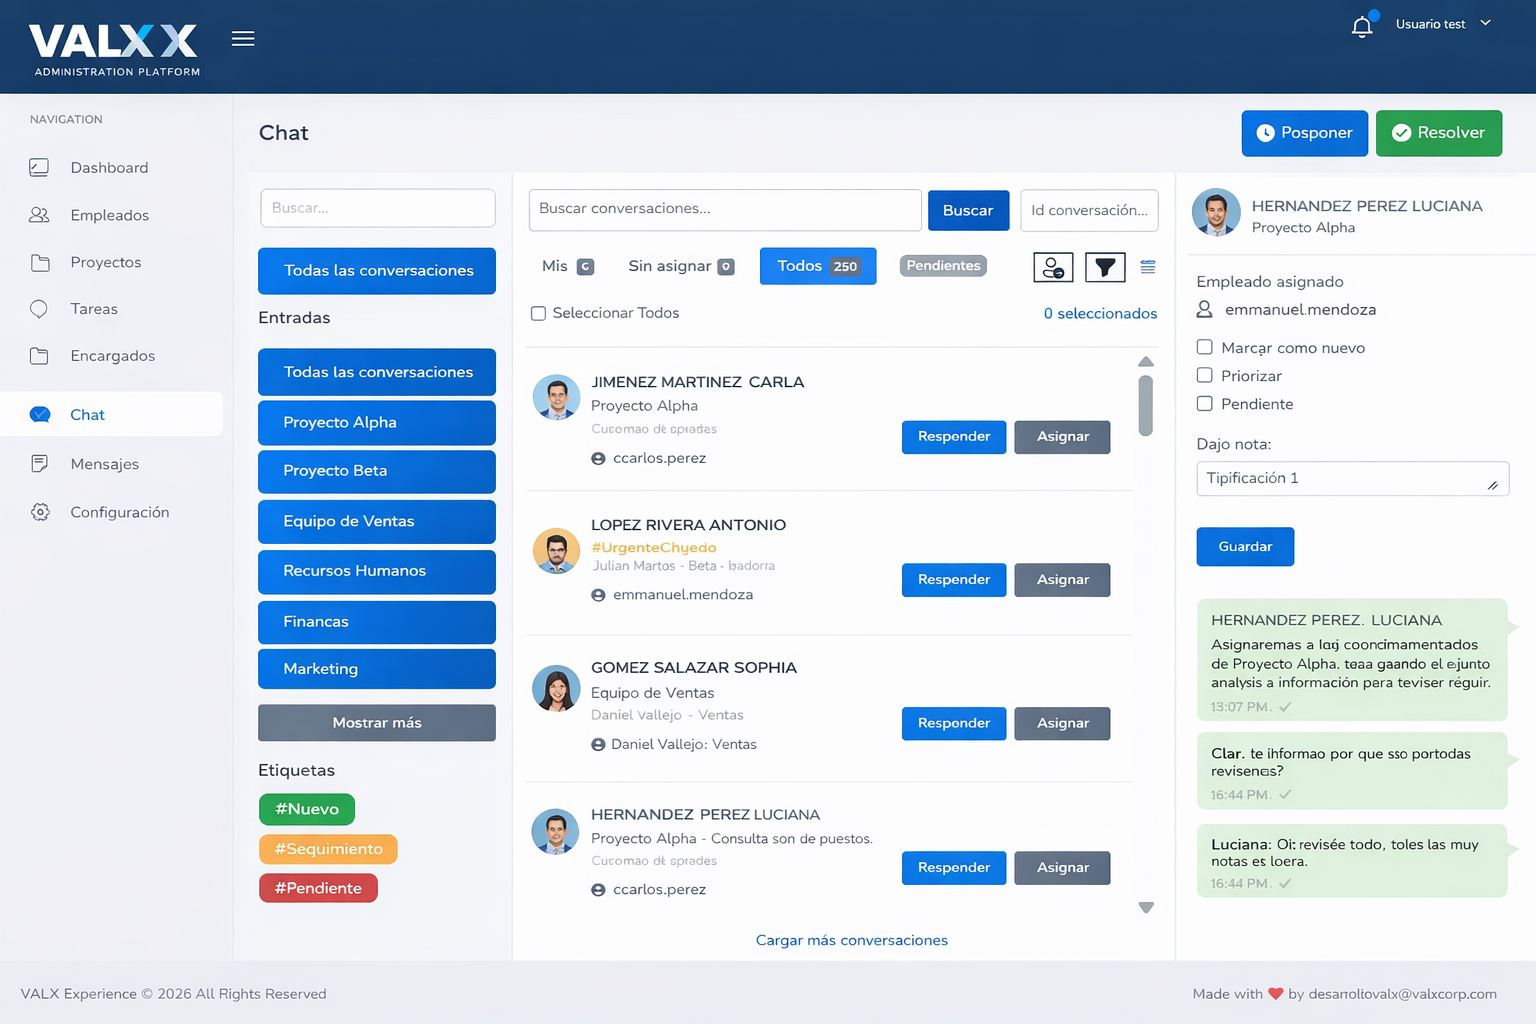Image resolution: width=1536 pixels, height=1024 pixels.
Task: Open the notifications bell
Action: (1361, 27)
